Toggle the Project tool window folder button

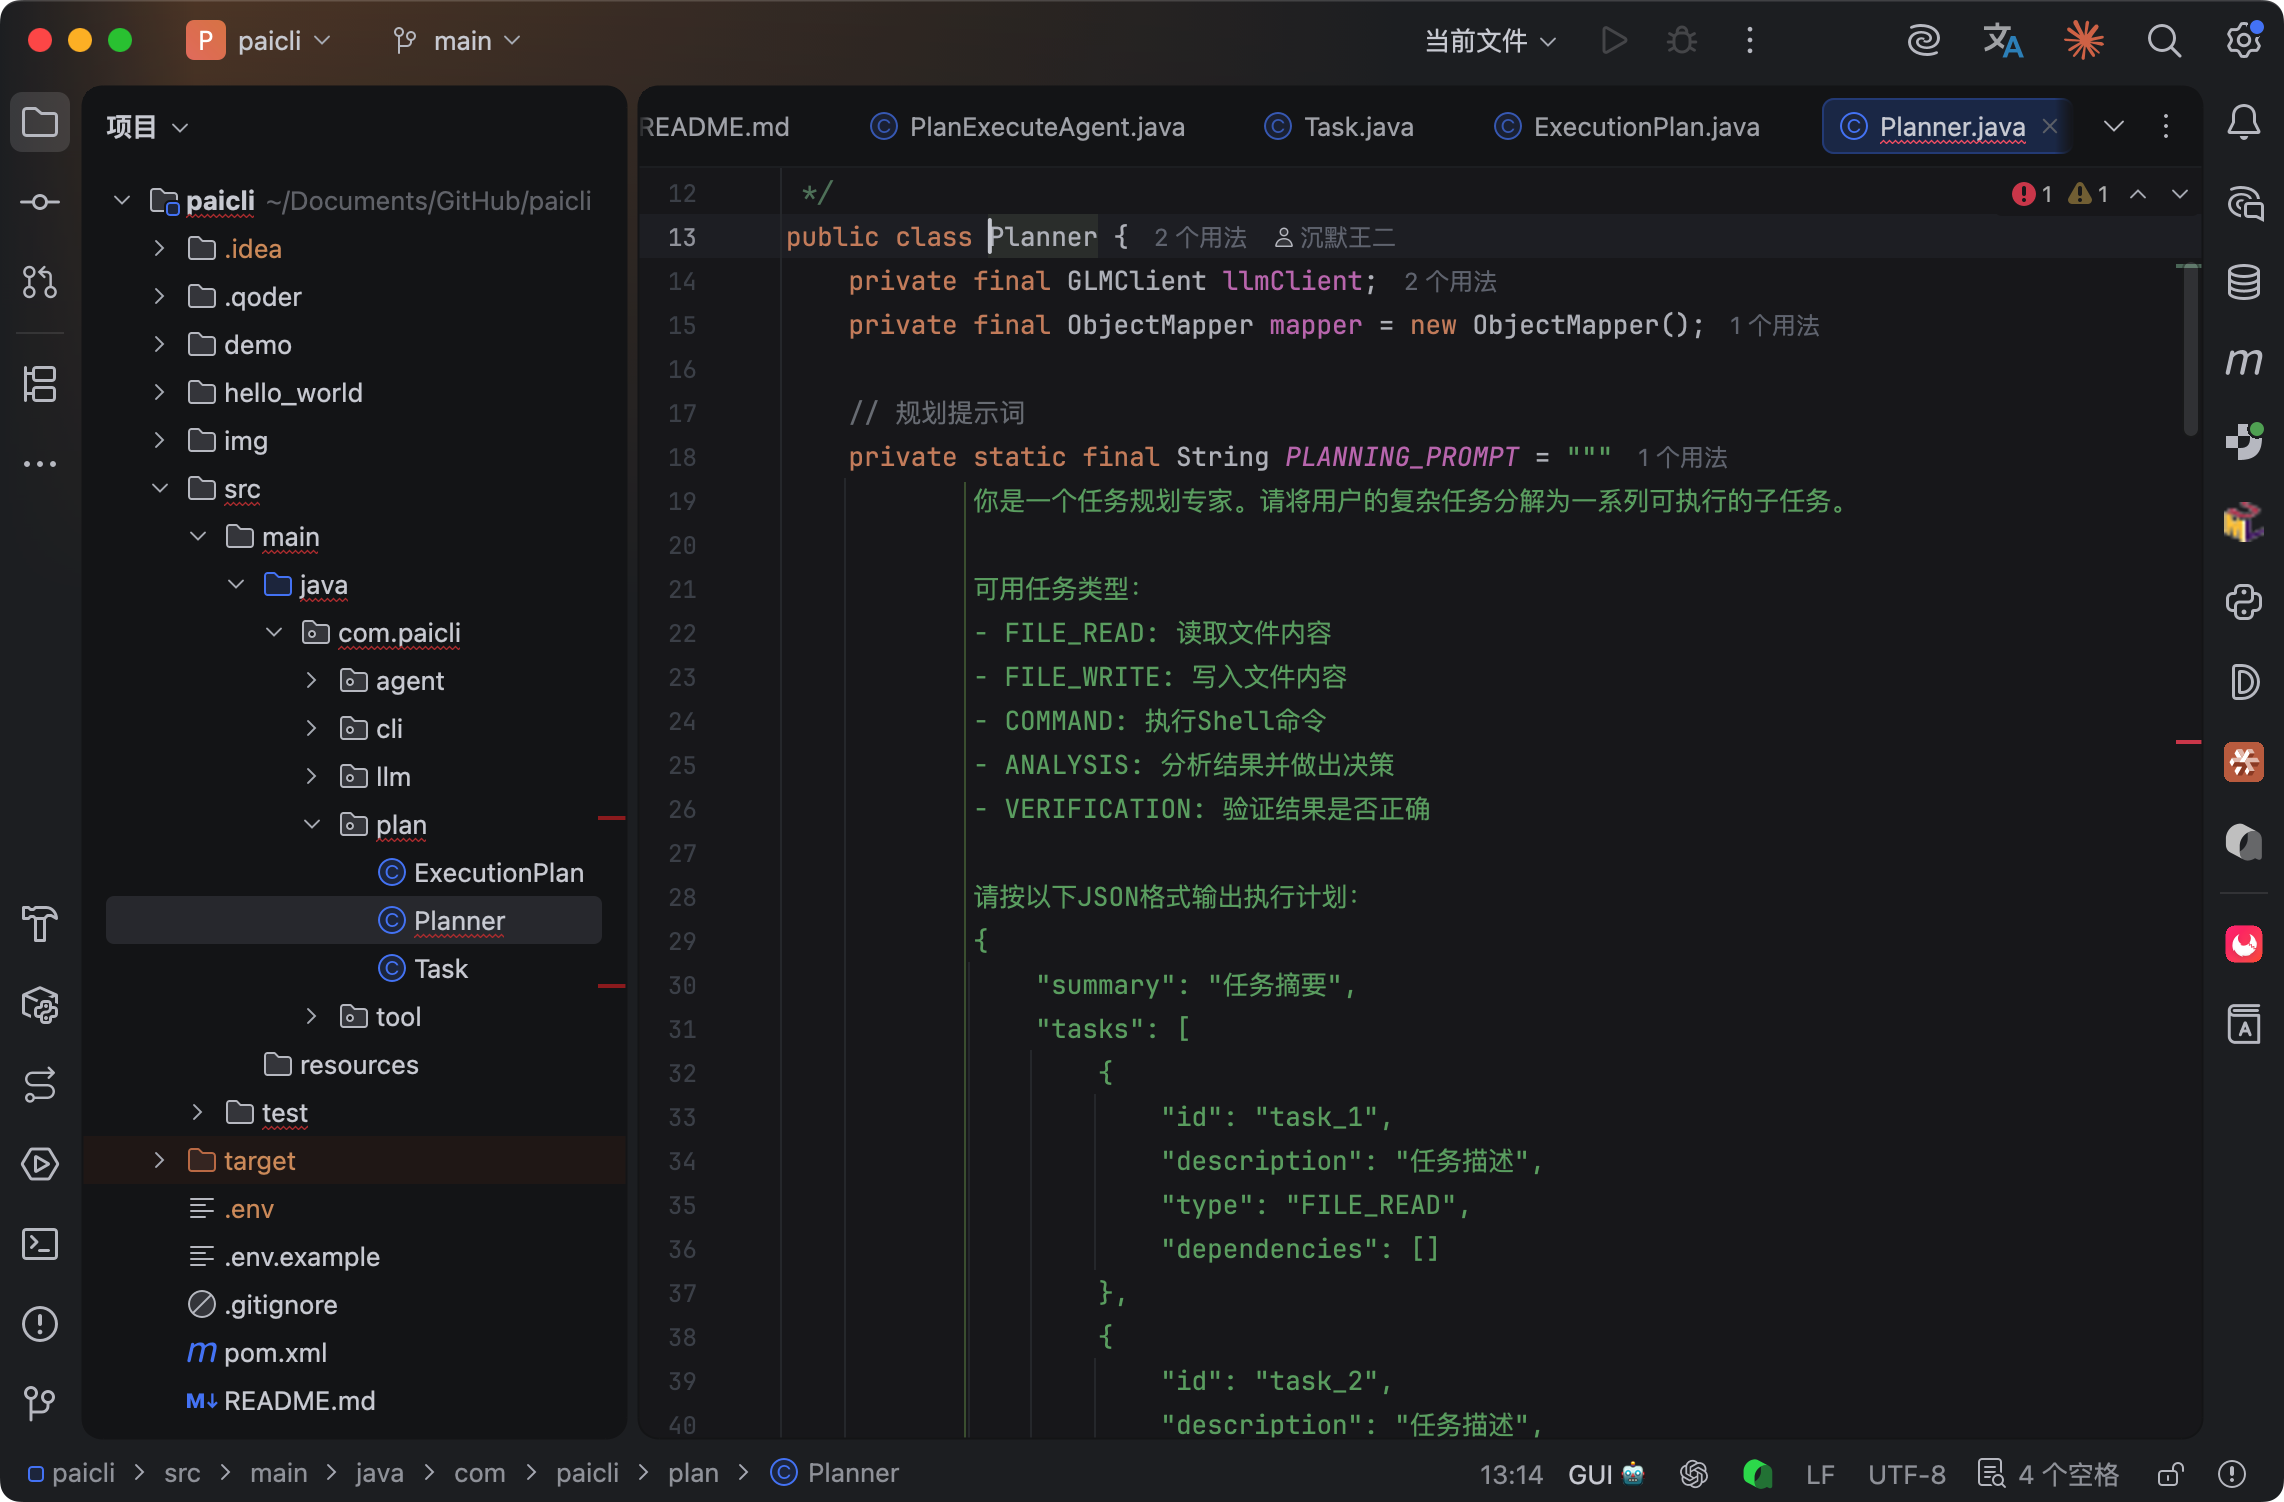(40, 122)
